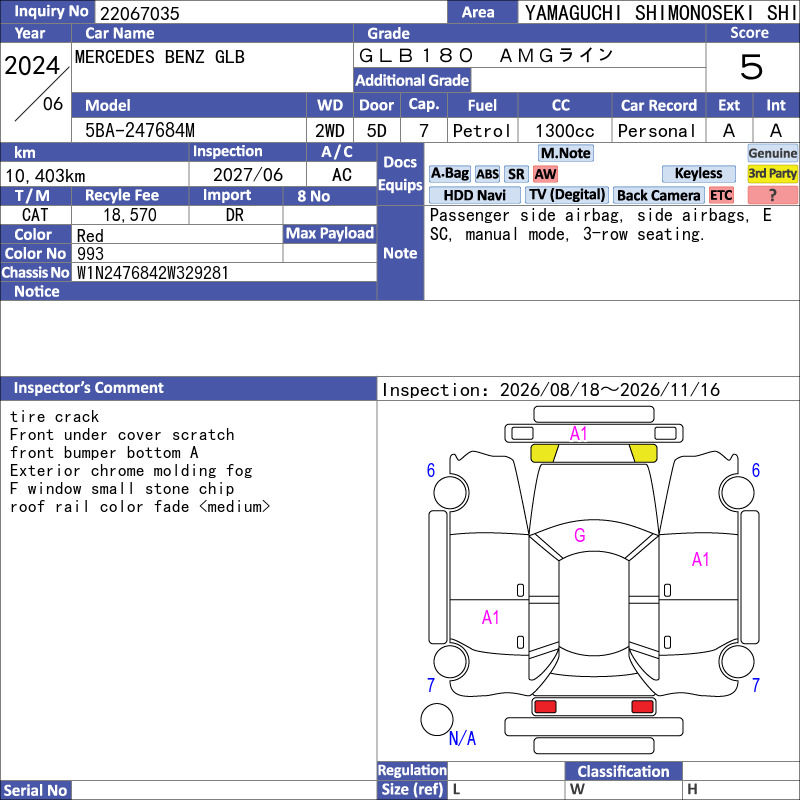Toggle the Keyless equipment badge

point(698,174)
